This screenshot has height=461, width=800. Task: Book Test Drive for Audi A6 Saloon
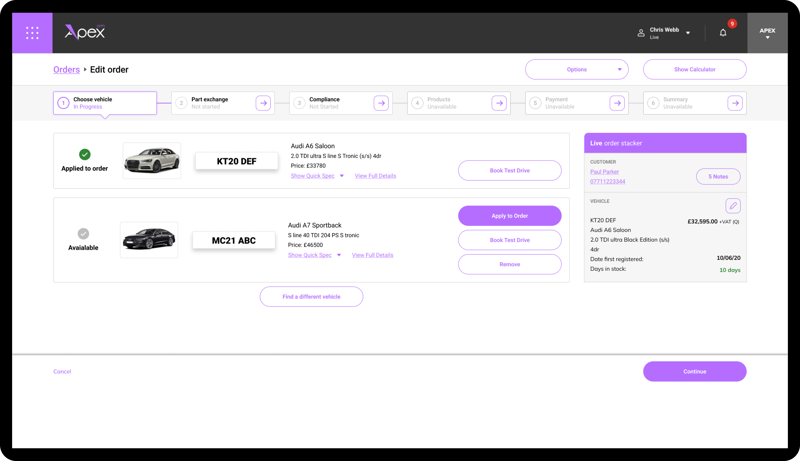pyautogui.click(x=510, y=170)
